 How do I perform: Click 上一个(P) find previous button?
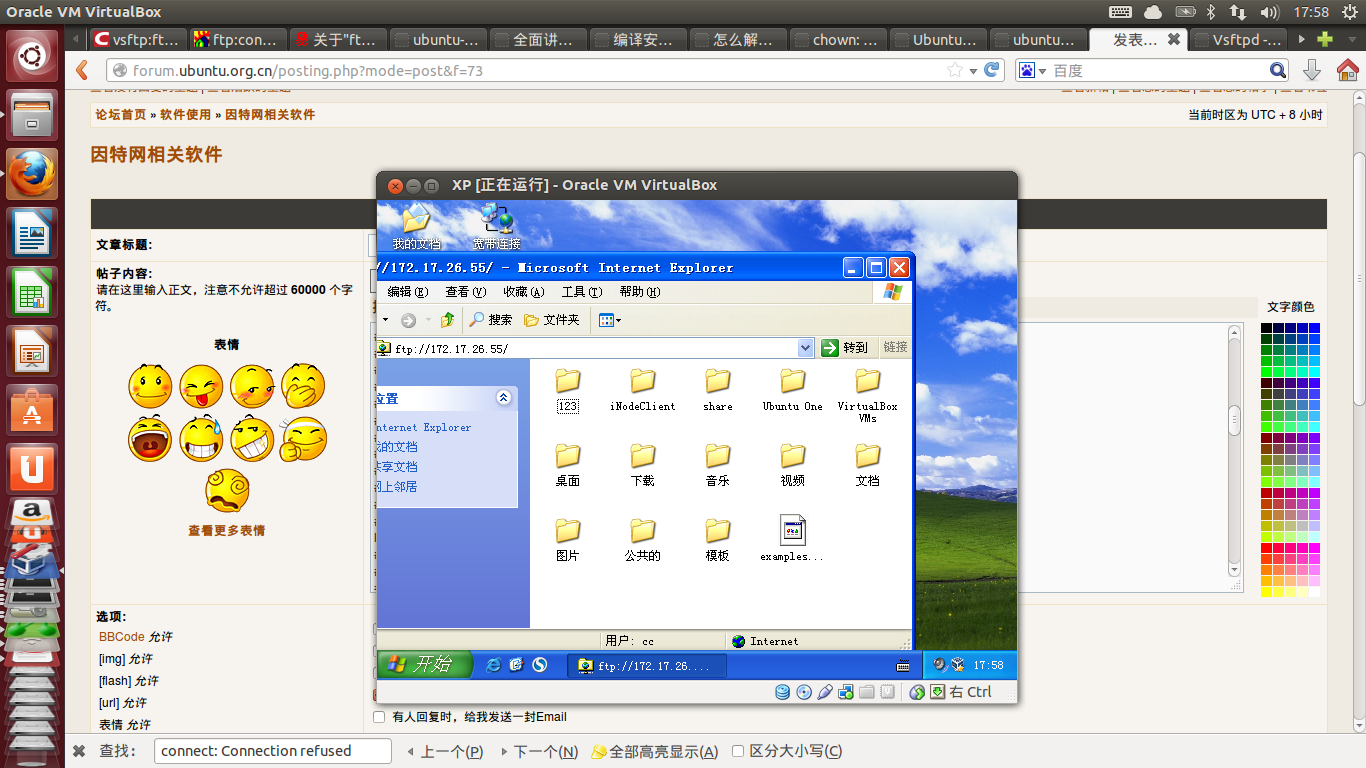click(x=444, y=751)
